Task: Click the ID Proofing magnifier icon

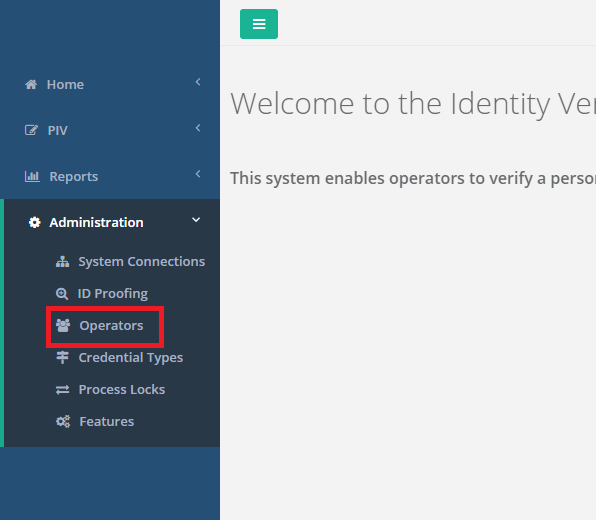Action: 62,293
